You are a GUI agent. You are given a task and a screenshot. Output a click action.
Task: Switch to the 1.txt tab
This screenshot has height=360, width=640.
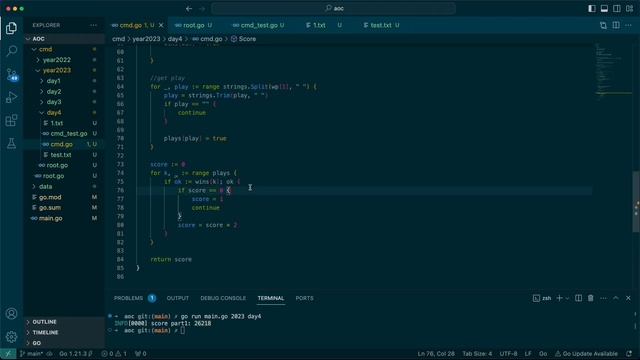pos(319,25)
